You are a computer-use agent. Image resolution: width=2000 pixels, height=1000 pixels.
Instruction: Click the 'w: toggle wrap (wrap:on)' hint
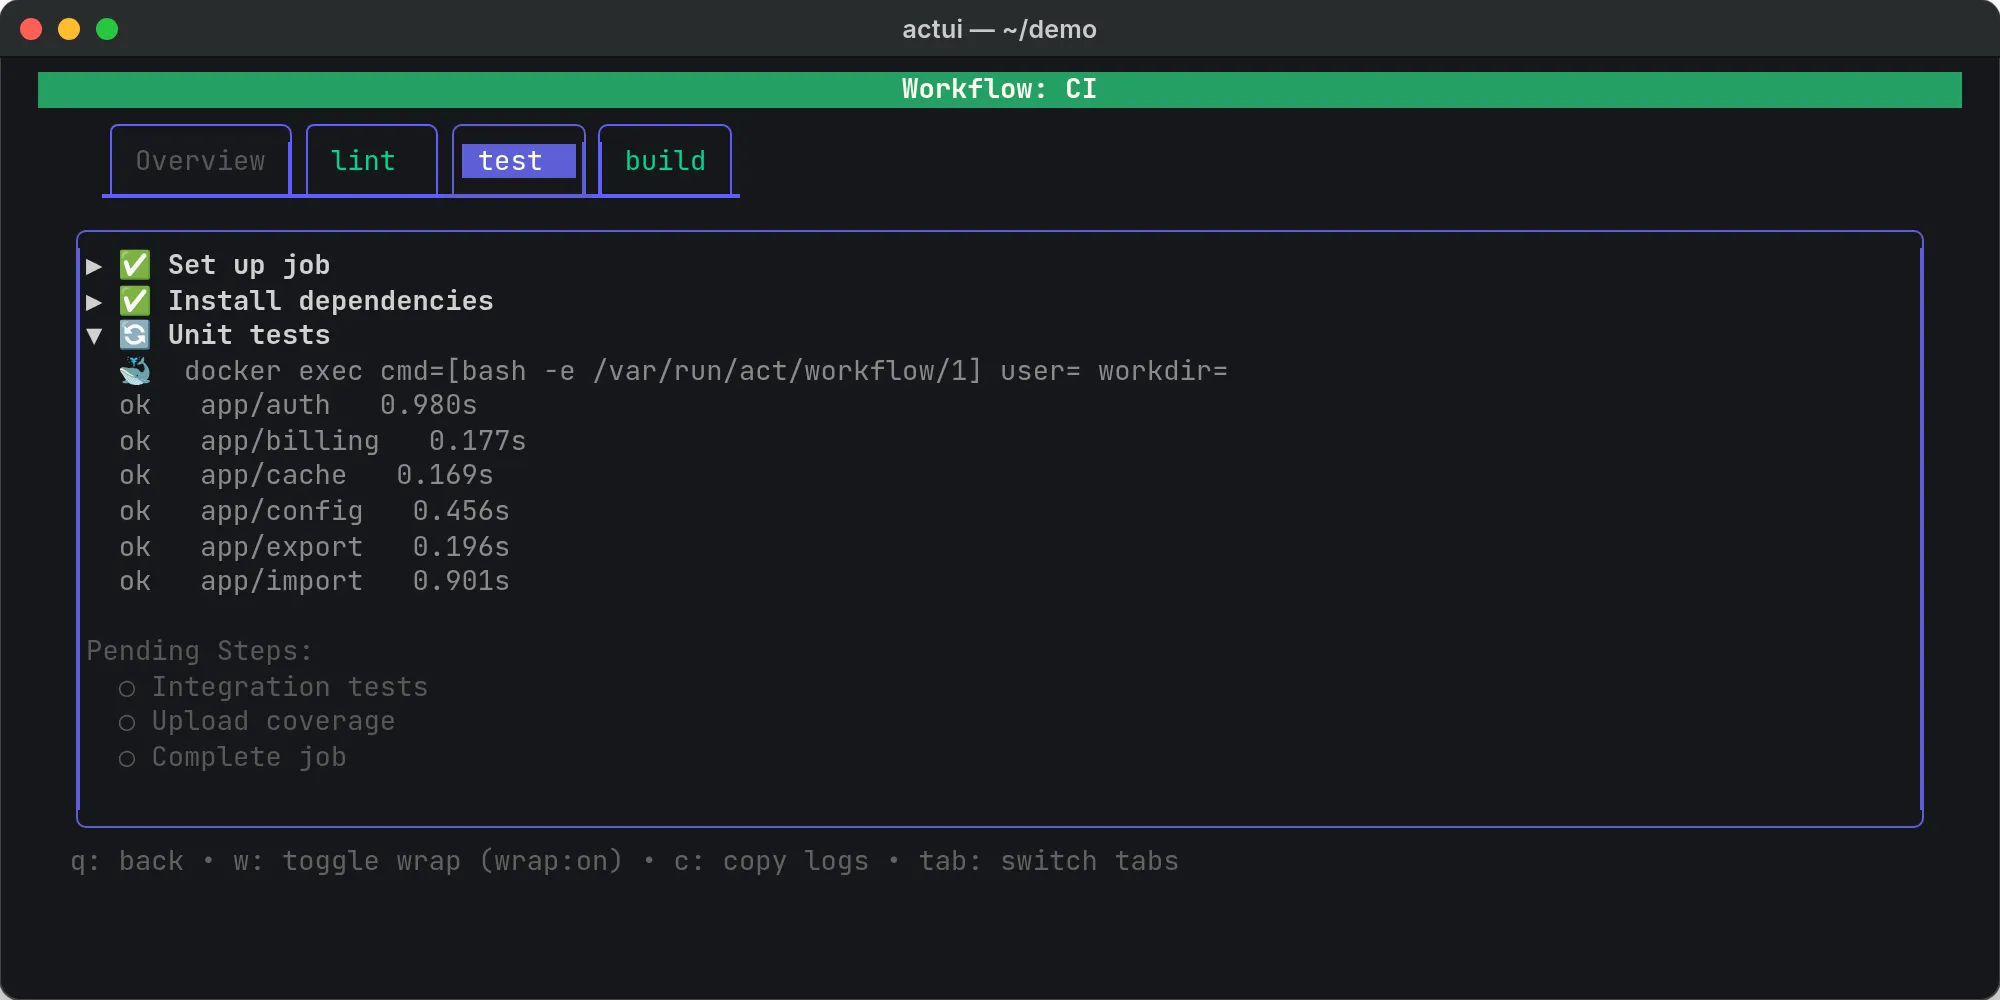[x=428, y=861]
